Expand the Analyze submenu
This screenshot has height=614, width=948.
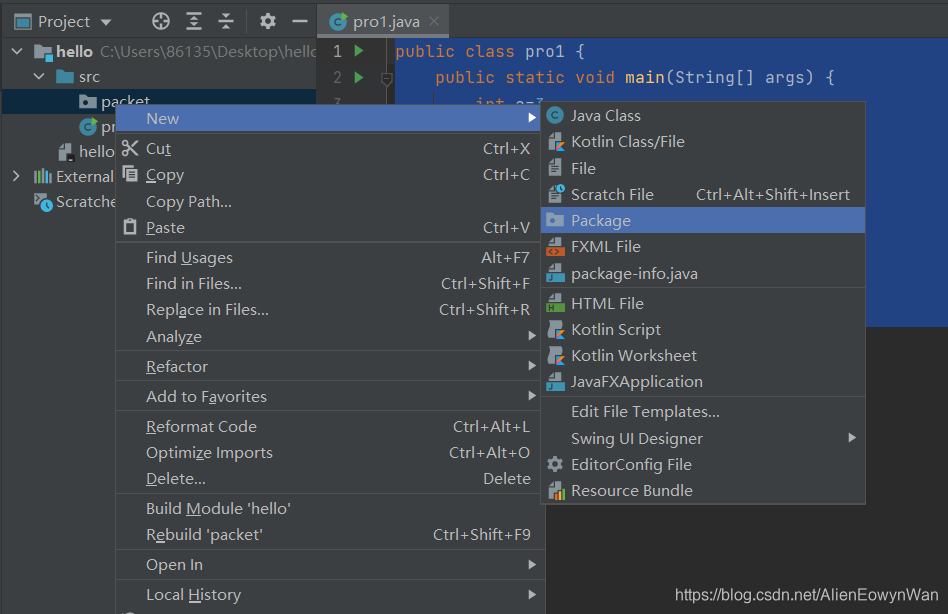pyautogui.click(x=330, y=337)
